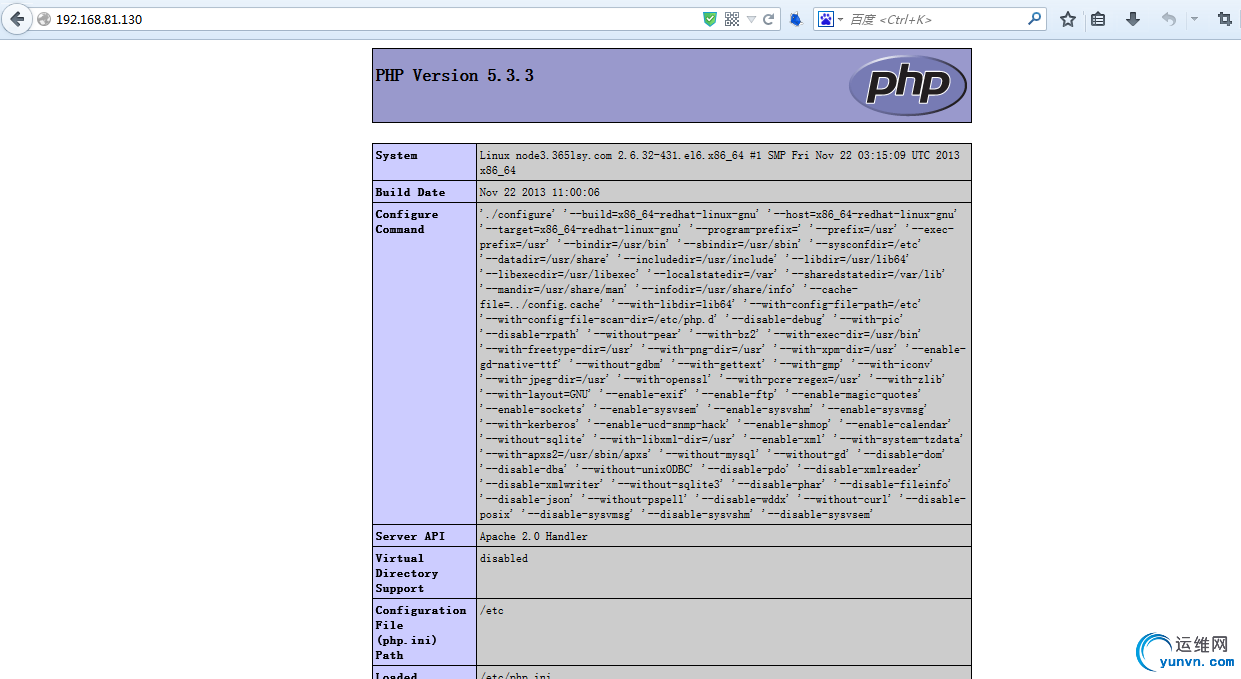
Task: Click the magnifier search button
Action: pyautogui.click(x=1035, y=18)
